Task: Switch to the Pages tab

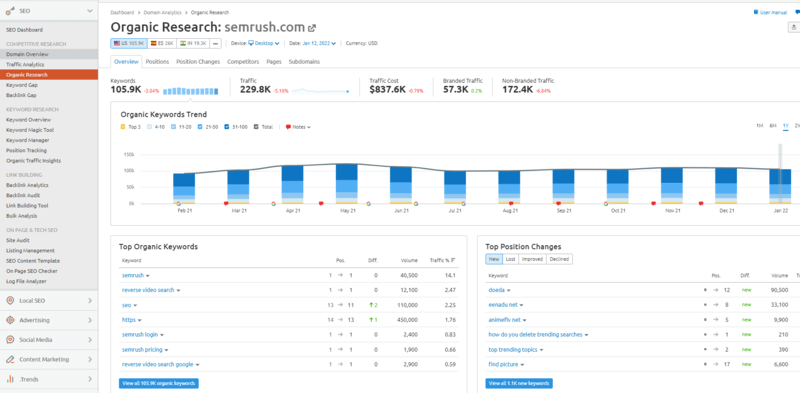Action: 274,62
